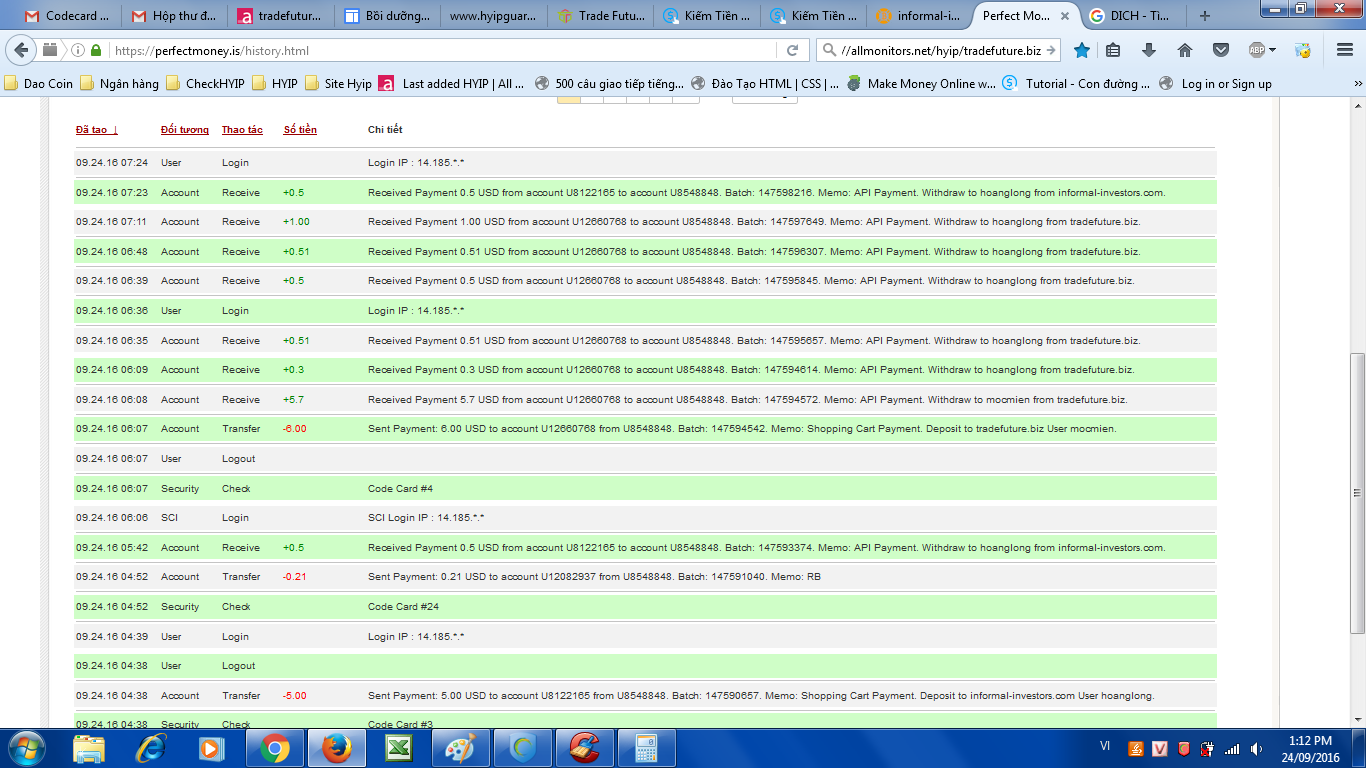Image resolution: width=1366 pixels, height=768 pixels.
Task: Sort history by Đã tạo column
Action: coord(97,130)
